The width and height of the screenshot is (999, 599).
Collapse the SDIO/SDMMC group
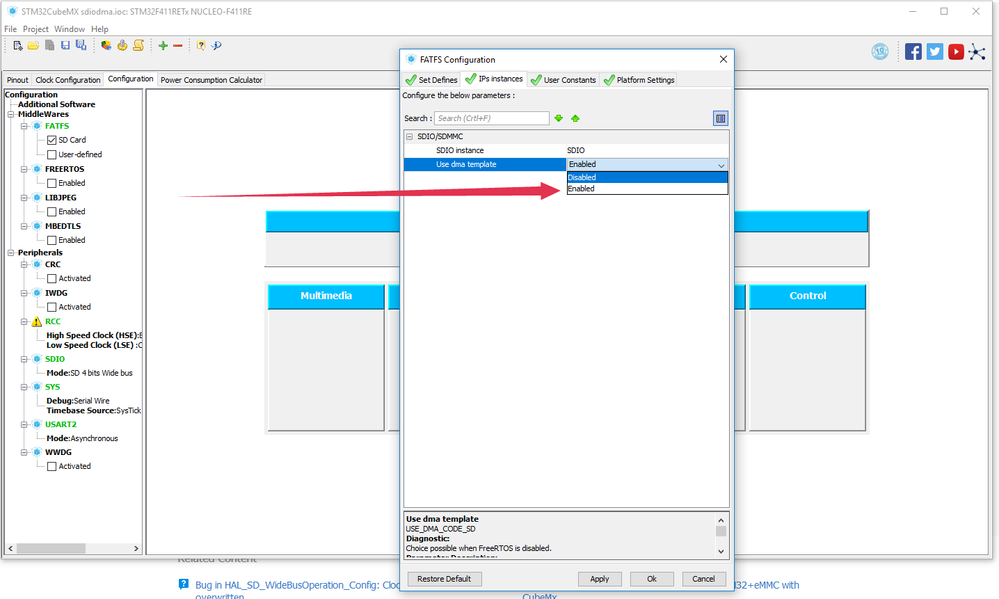(410, 136)
